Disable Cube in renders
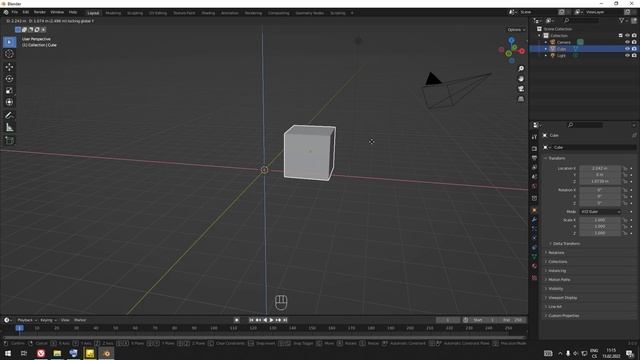The width and height of the screenshot is (640, 360). (x=634, y=49)
